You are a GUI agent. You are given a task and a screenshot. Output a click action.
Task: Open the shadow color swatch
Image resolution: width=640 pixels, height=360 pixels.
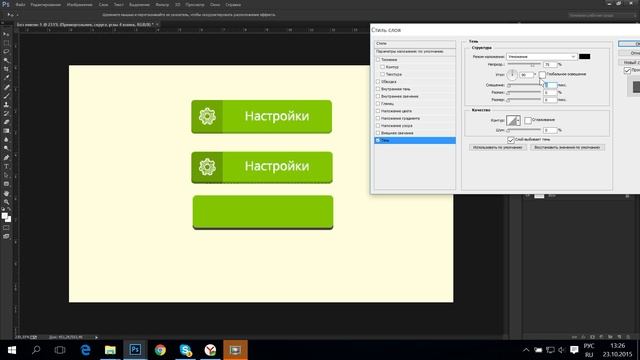coord(584,56)
